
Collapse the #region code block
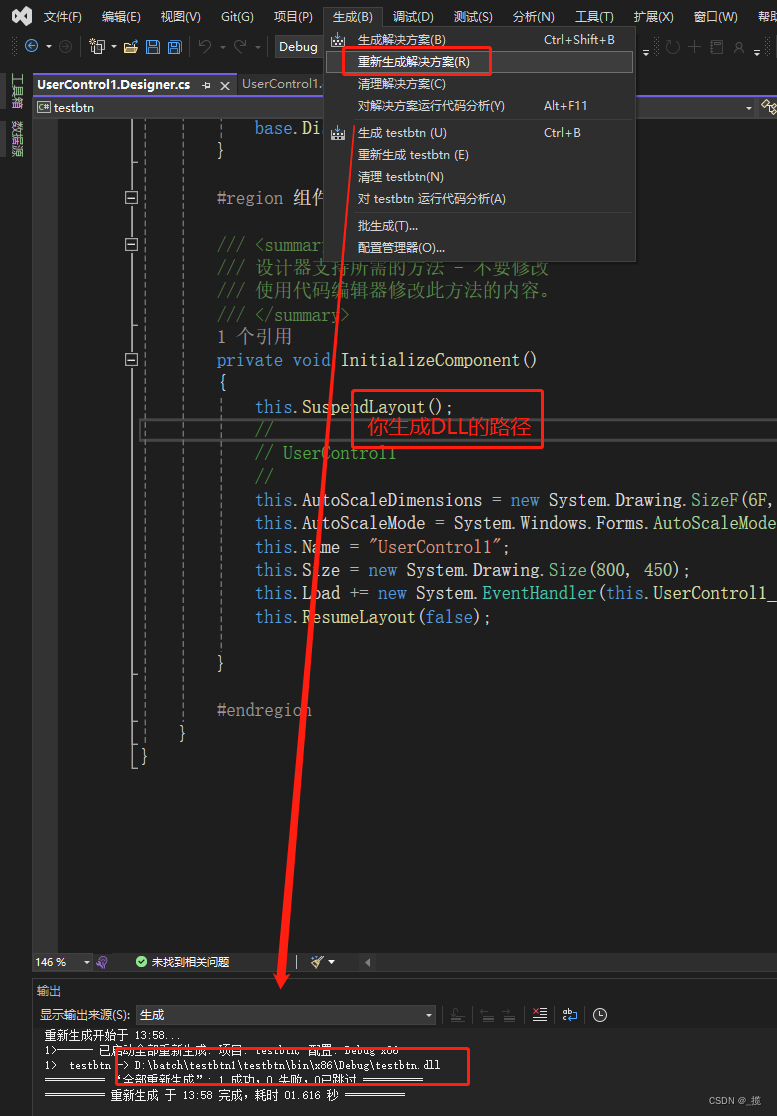point(130,198)
